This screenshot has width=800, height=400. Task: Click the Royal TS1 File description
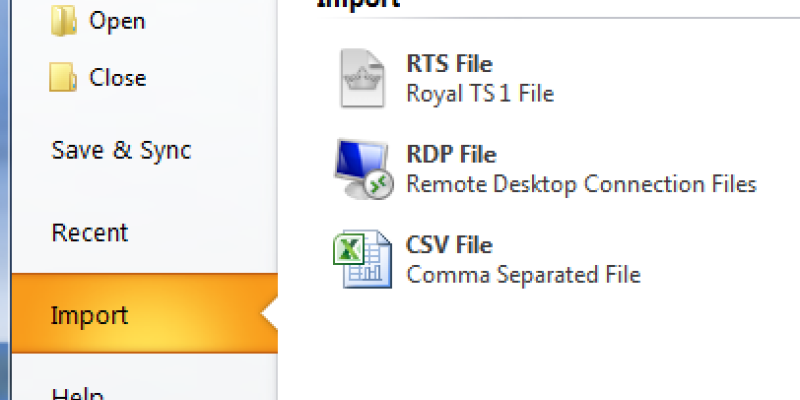pyautogui.click(x=480, y=94)
